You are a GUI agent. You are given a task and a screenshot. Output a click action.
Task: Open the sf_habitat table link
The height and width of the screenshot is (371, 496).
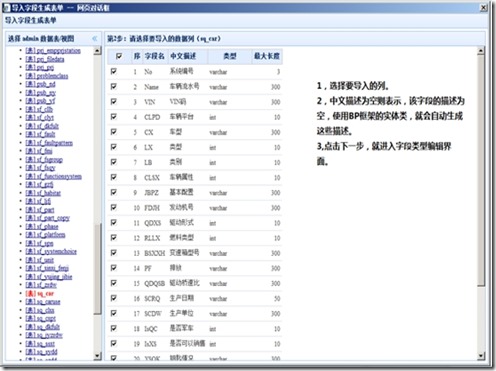point(43,193)
